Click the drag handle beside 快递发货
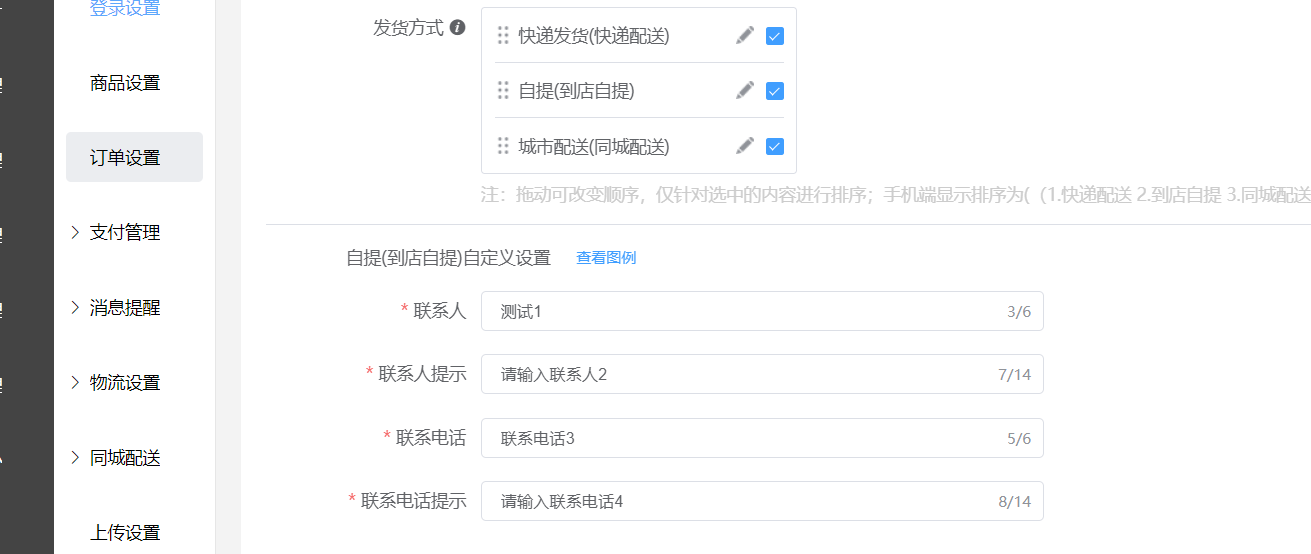The height and width of the screenshot is (554, 1311). pos(503,36)
